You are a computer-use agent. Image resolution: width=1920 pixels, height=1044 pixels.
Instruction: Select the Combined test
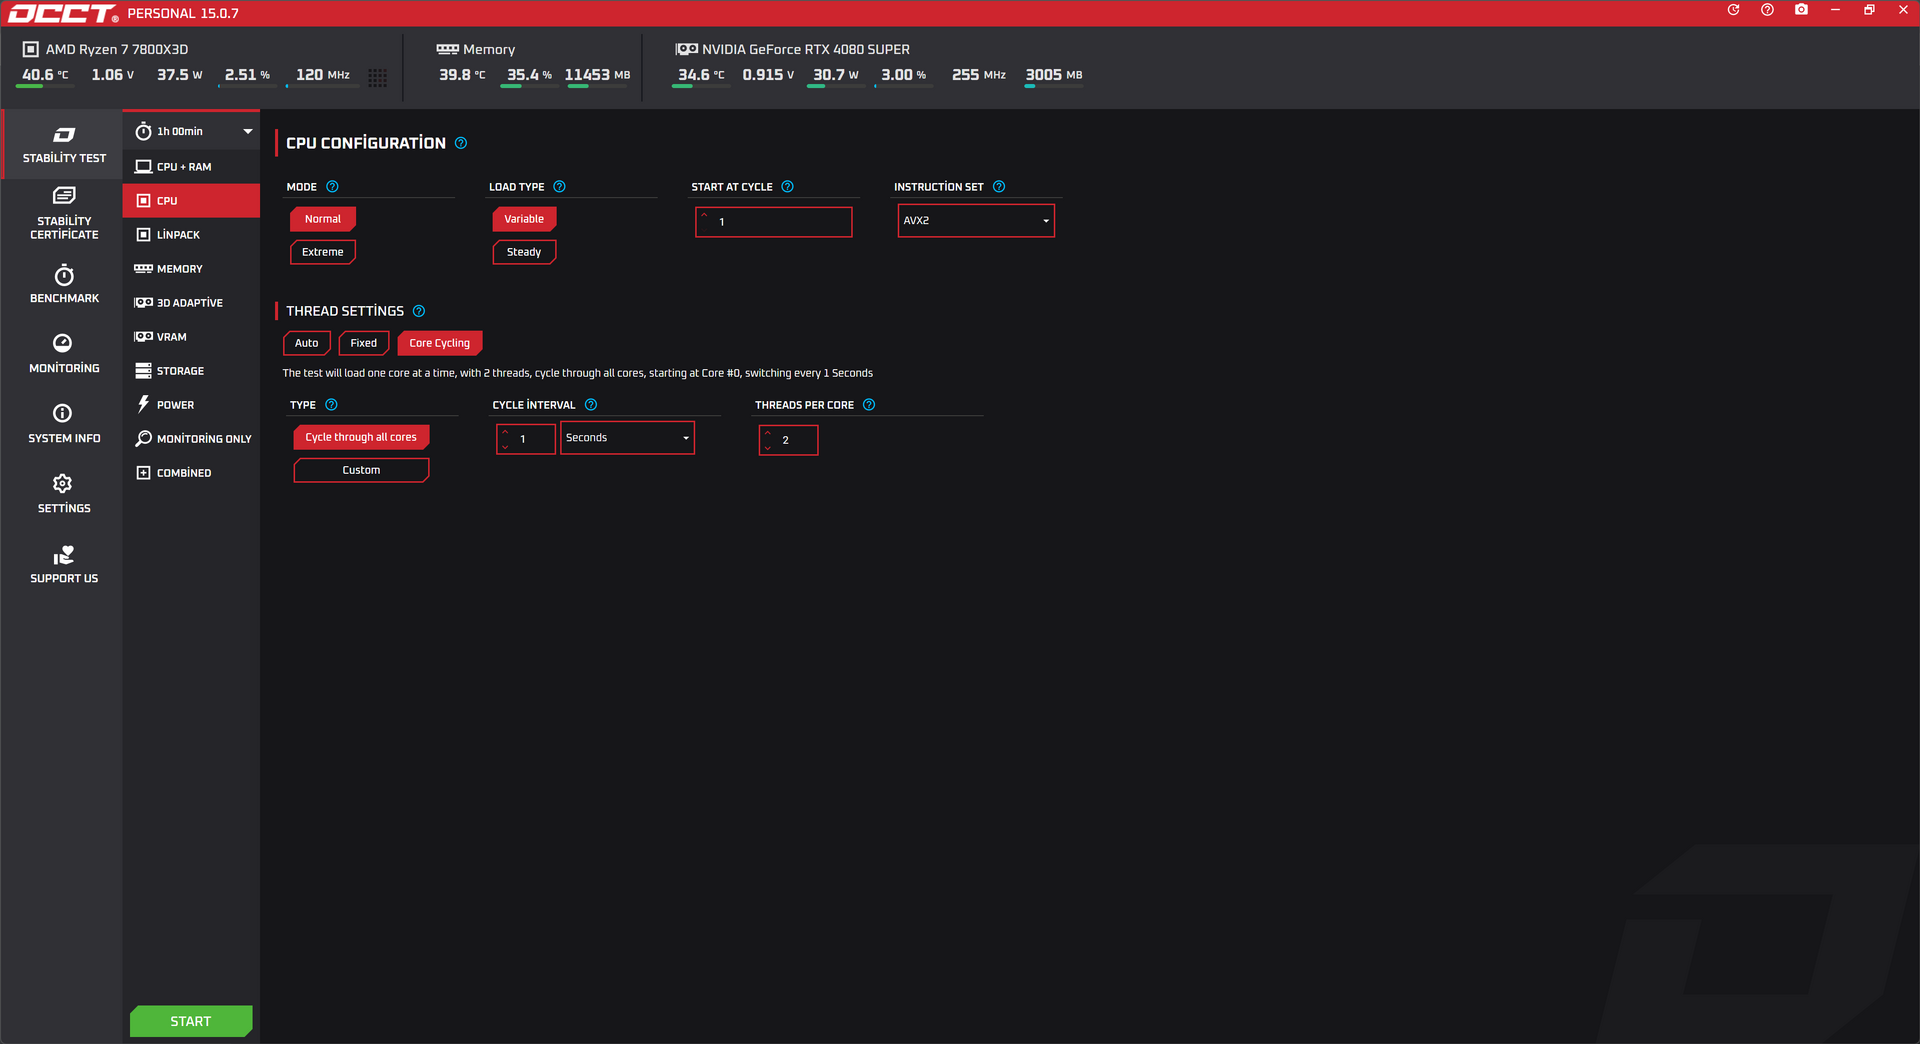click(191, 473)
